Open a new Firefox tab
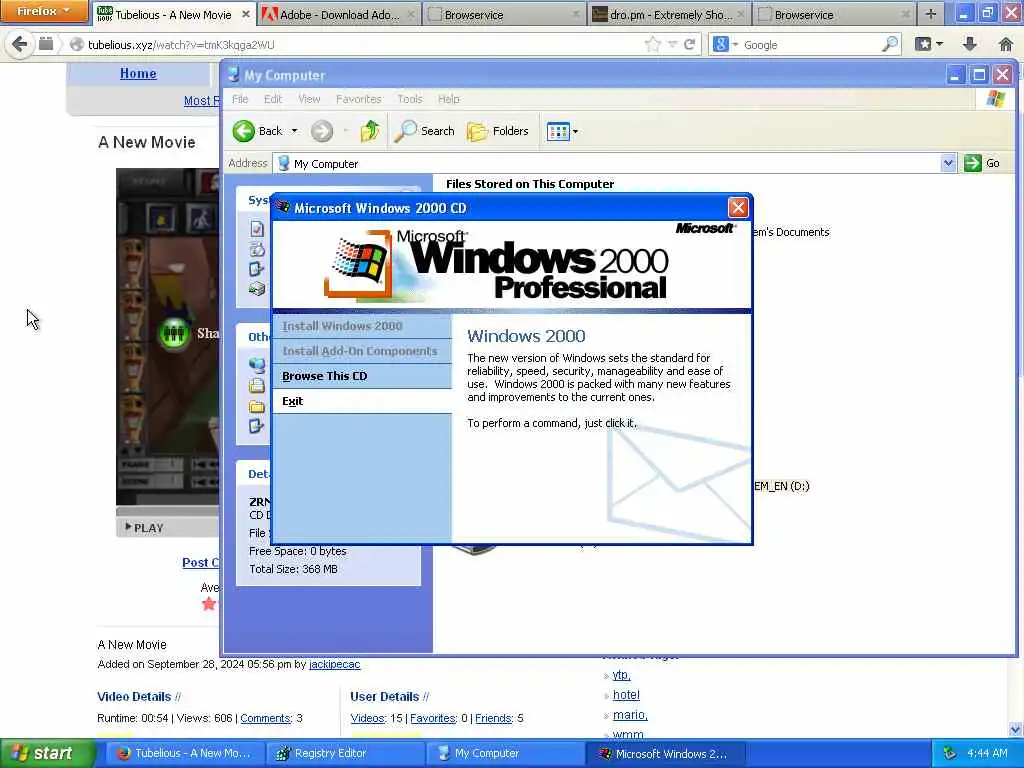The width and height of the screenshot is (1024, 768). pos(931,14)
